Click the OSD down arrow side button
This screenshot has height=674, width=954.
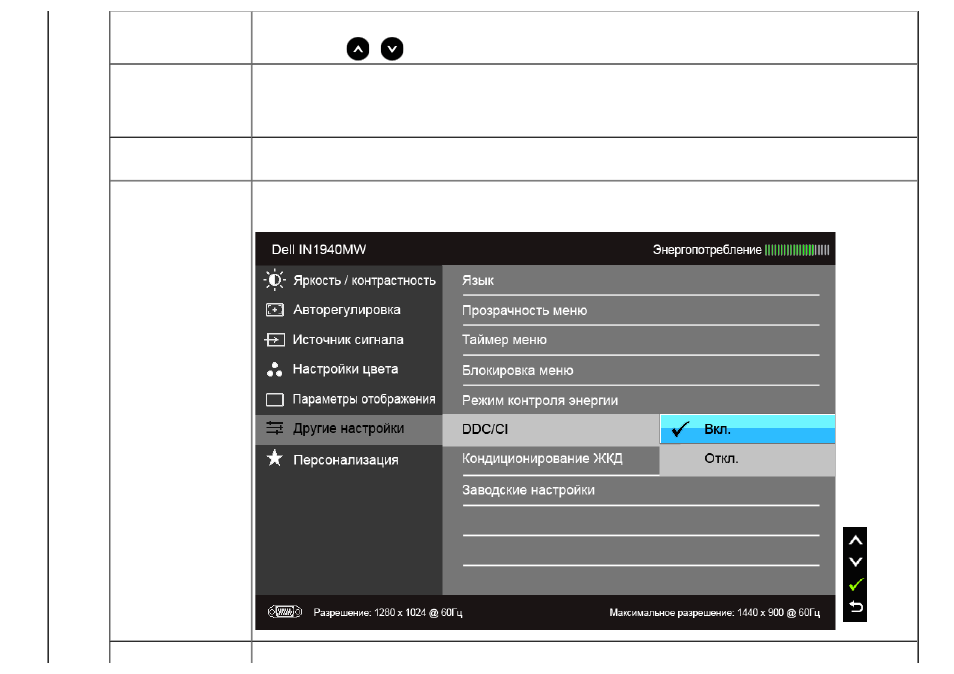pyautogui.click(x=855, y=562)
